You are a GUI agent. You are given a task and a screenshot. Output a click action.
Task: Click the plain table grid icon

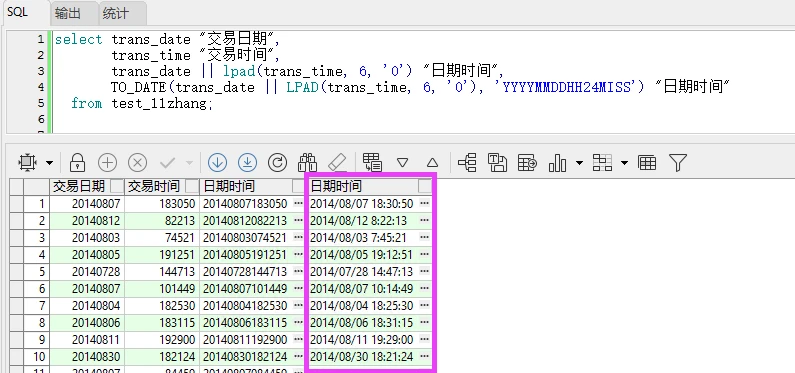(x=647, y=163)
